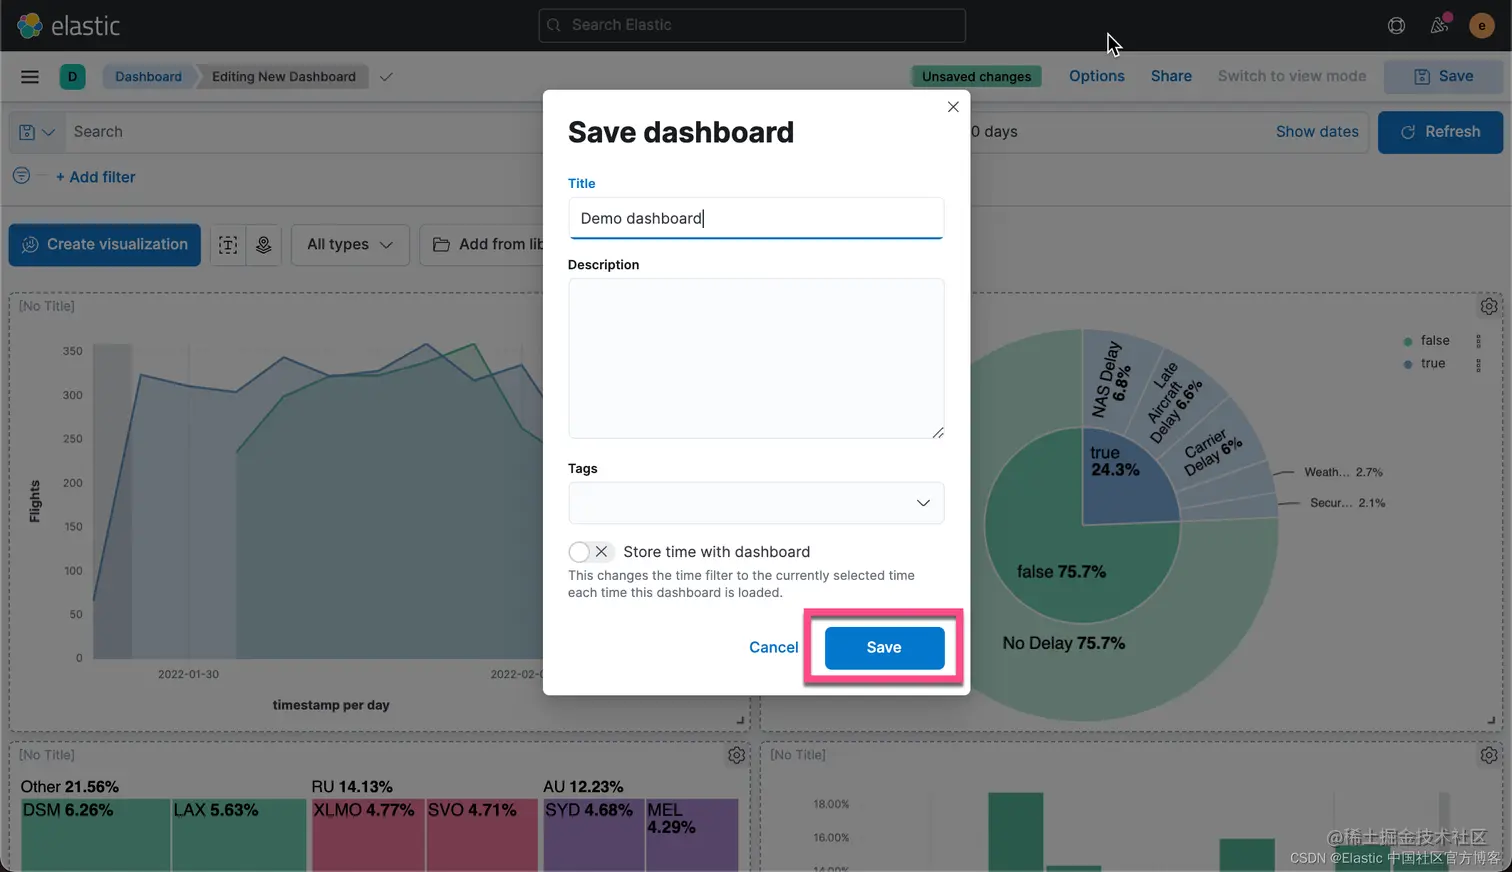Image resolution: width=1512 pixels, height=872 pixels.
Task: Click the green D space avatar
Action: tap(72, 77)
